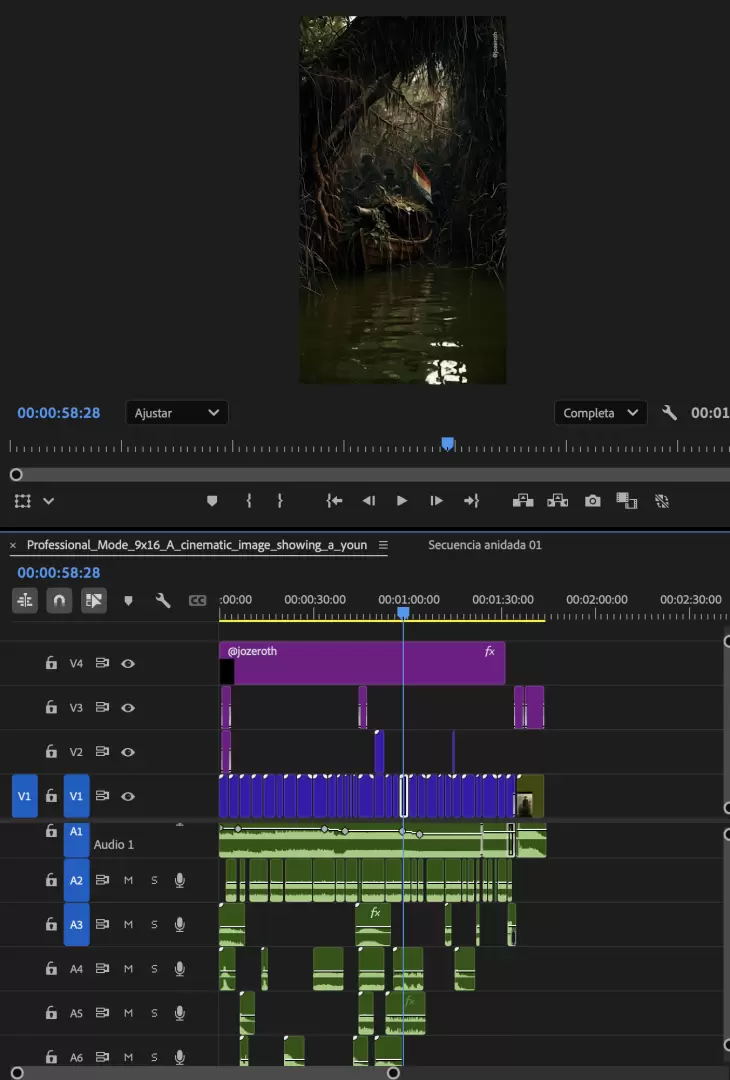Add a marker in the timeline
Screen dimensions: 730x1080
click(128, 601)
